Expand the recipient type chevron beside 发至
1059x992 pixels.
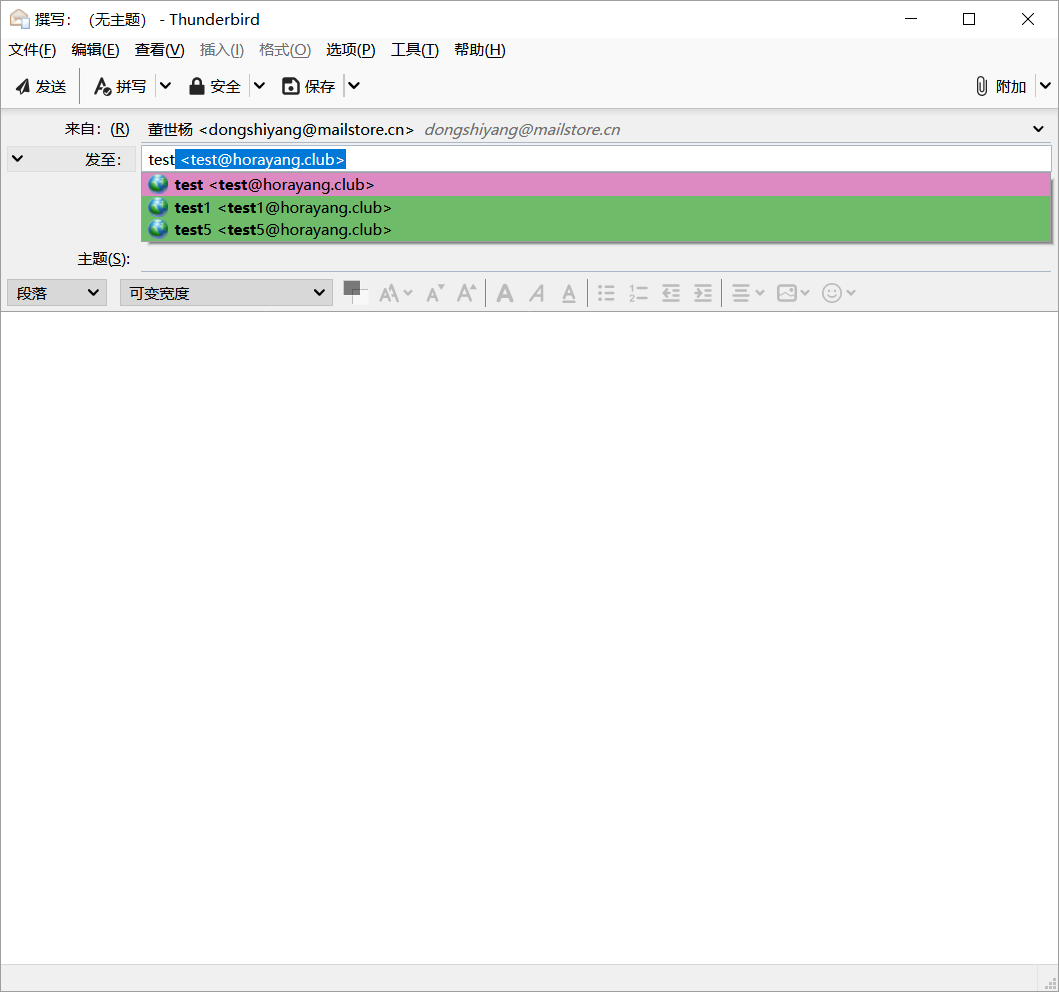pyautogui.click(x=18, y=159)
